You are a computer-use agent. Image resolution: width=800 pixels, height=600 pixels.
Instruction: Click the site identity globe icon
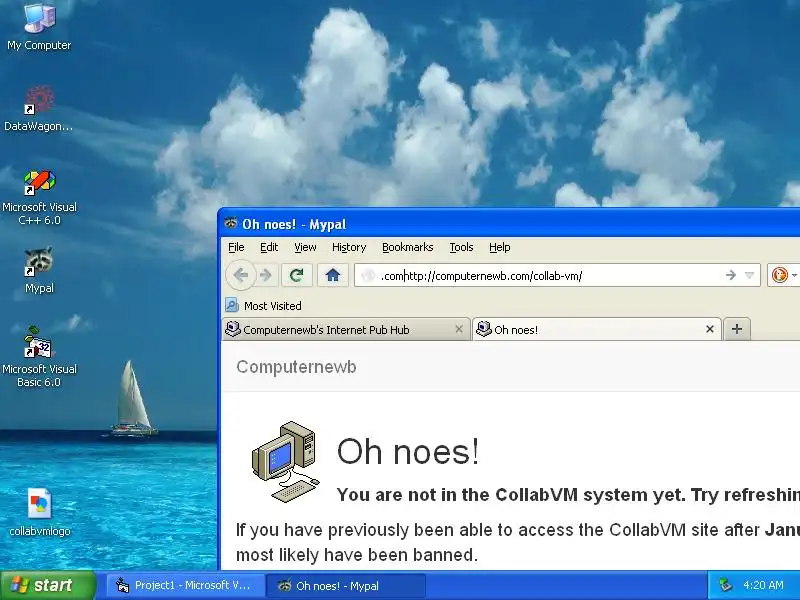coord(367,276)
